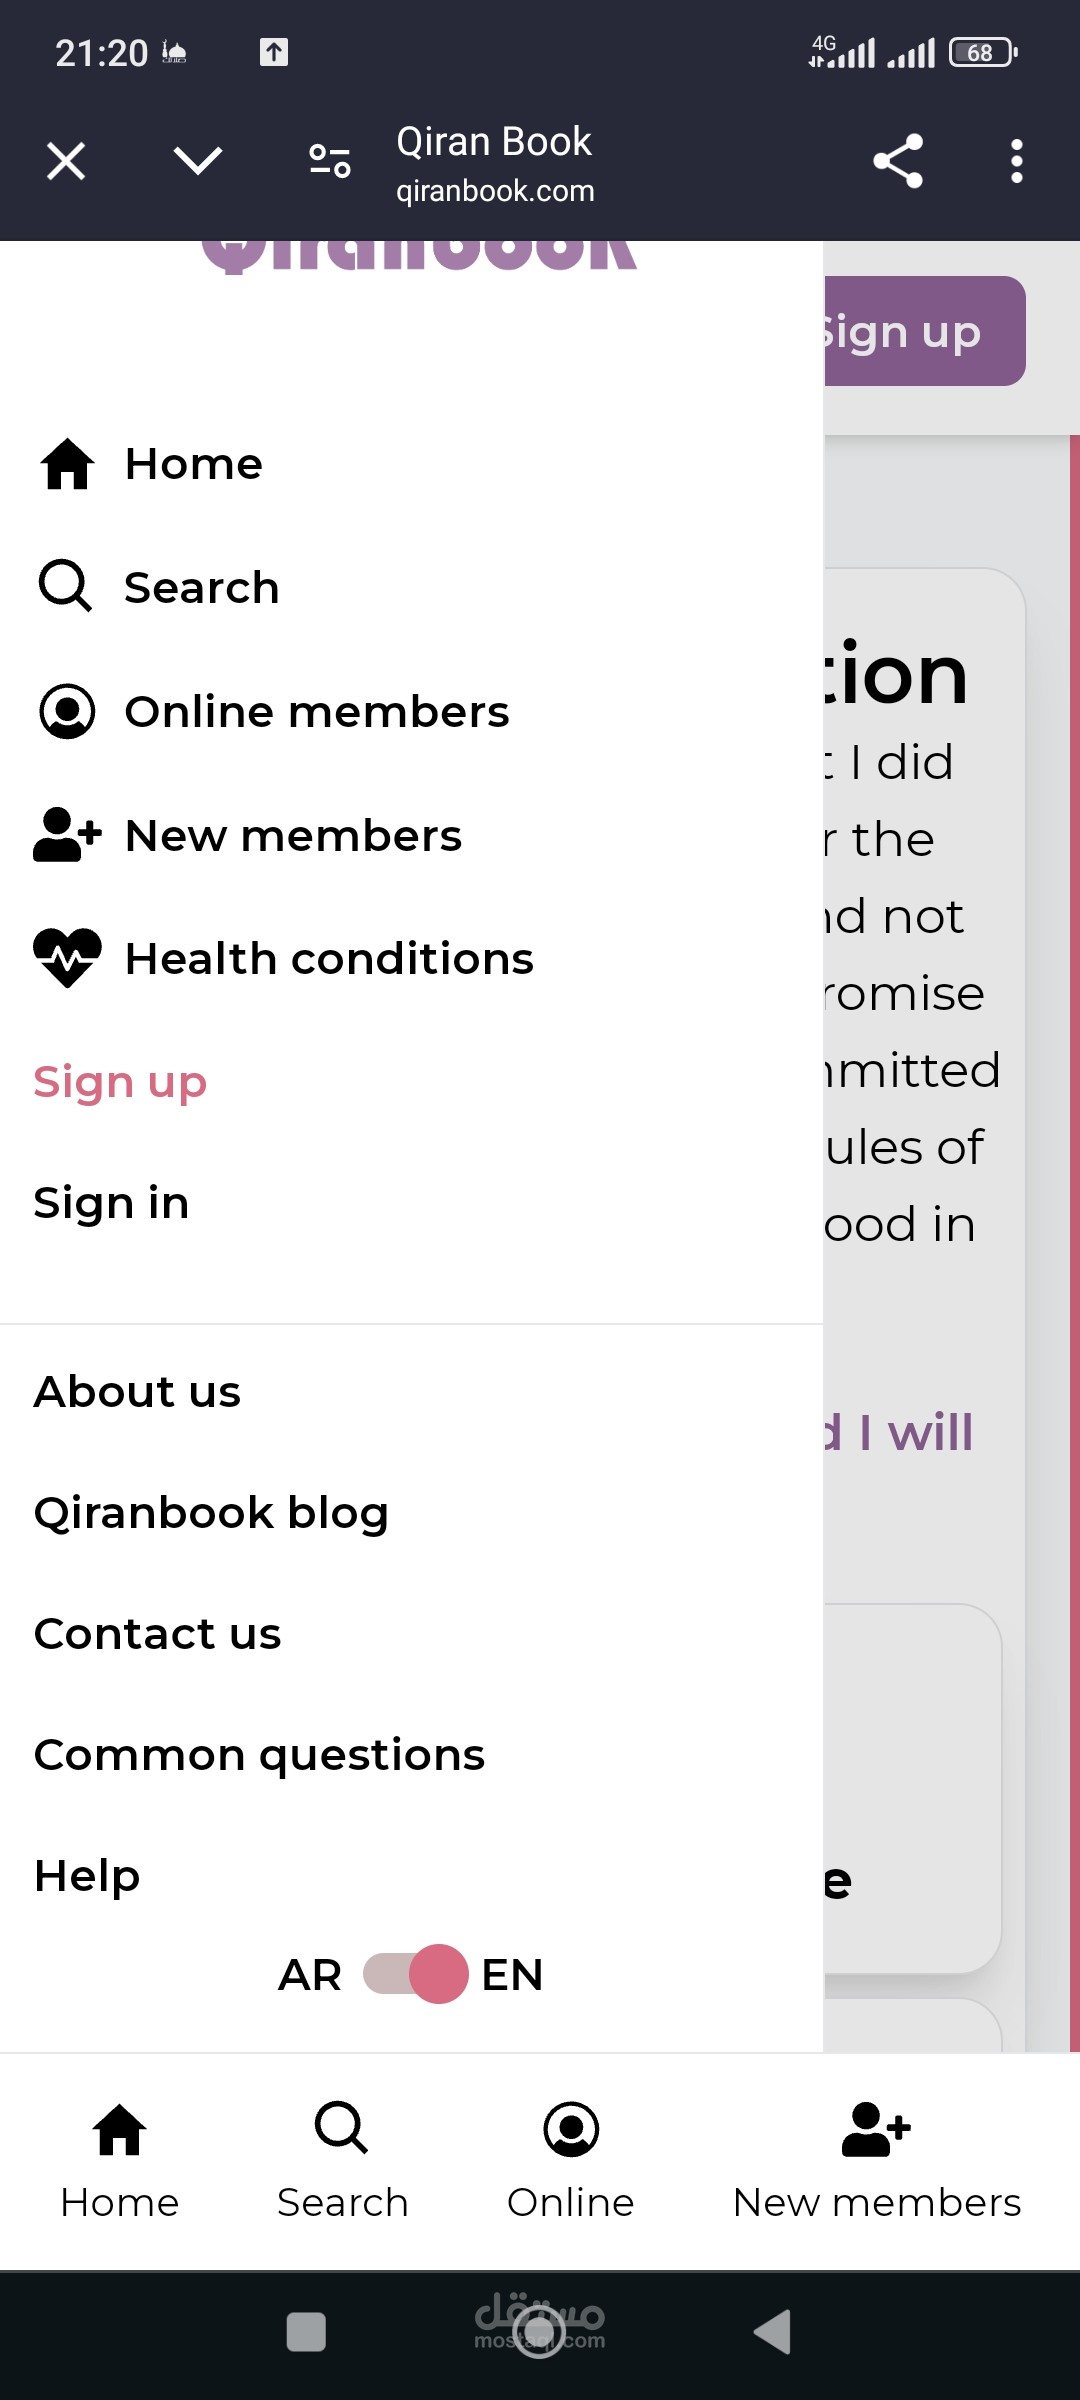Collapse the browser tab with down chevron

pyautogui.click(x=198, y=161)
